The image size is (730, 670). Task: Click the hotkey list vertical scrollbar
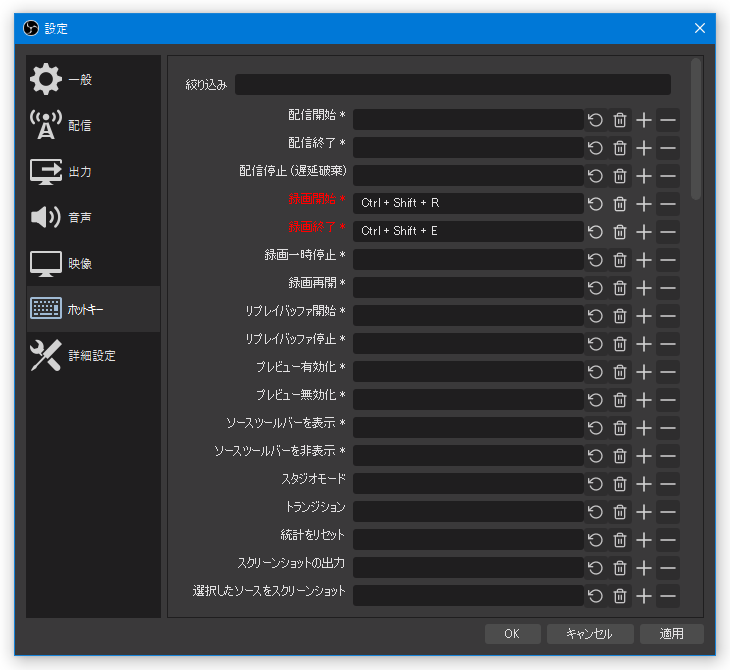pyautogui.click(x=696, y=129)
